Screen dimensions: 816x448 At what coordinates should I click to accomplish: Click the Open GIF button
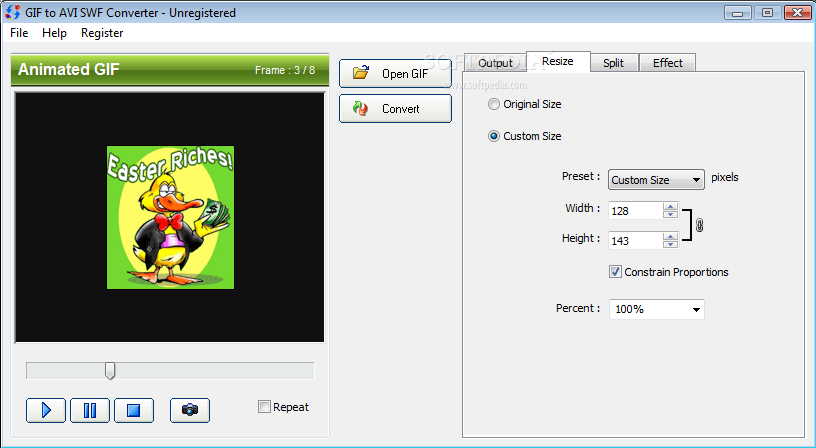click(x=396, y=73)
